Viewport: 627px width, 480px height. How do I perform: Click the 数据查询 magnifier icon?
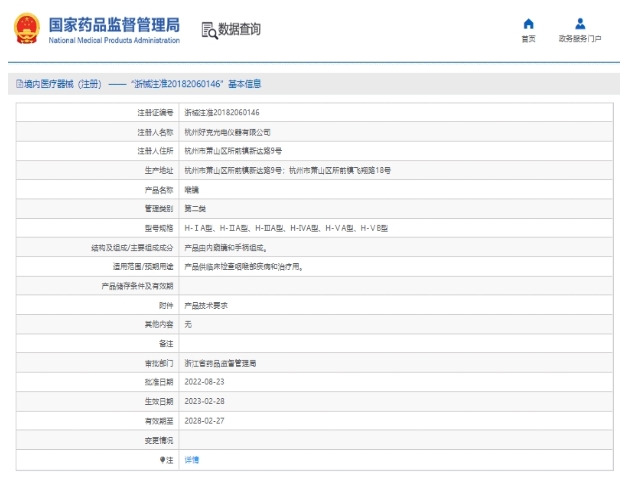coord(209,31)
